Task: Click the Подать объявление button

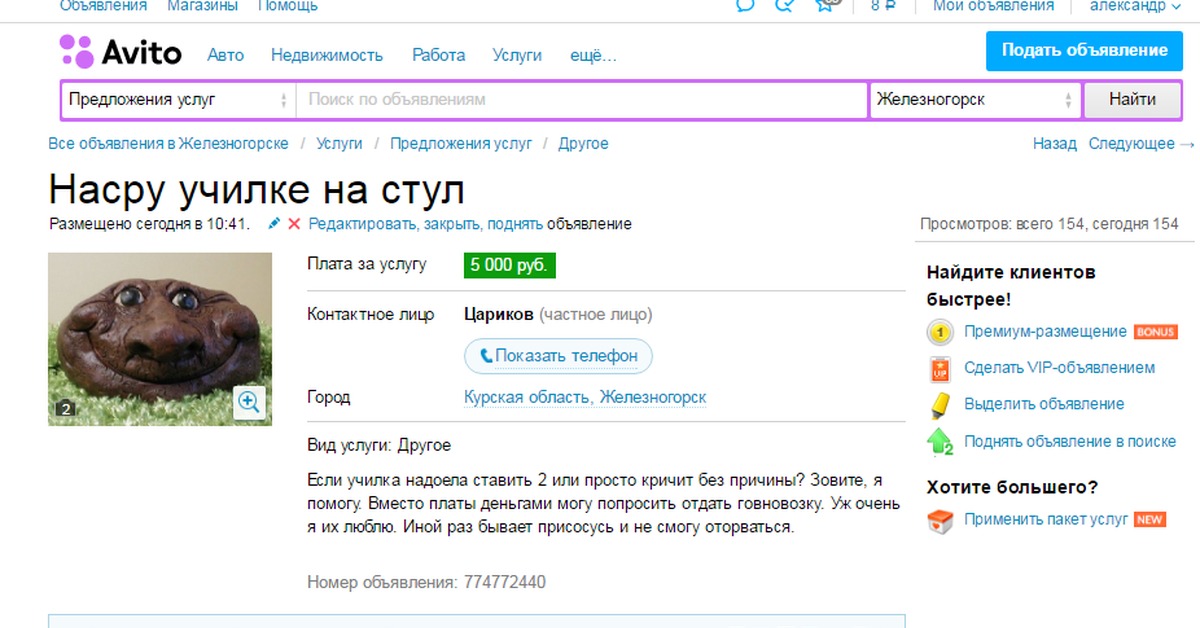Action: tap(1084, 51)
